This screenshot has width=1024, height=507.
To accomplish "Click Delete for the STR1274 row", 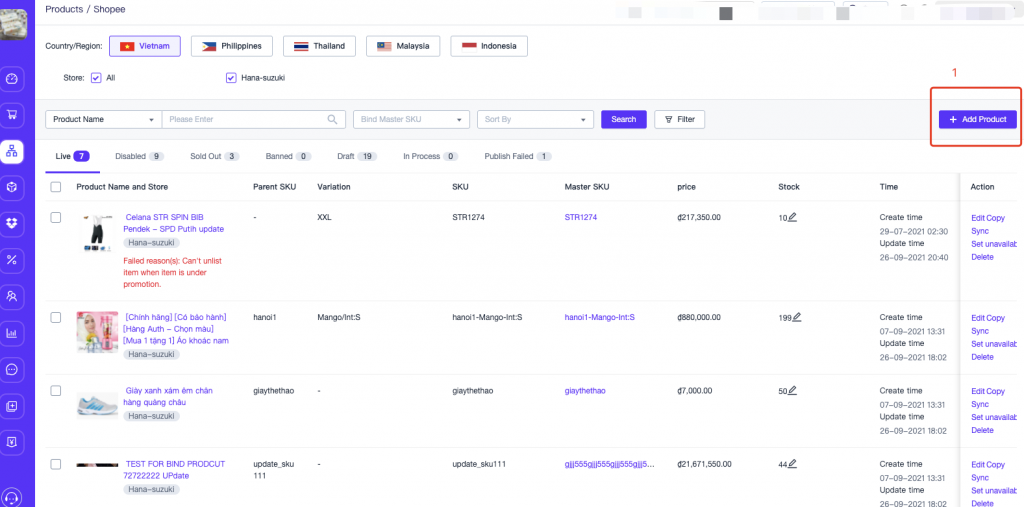I will [x=982, y=257].
